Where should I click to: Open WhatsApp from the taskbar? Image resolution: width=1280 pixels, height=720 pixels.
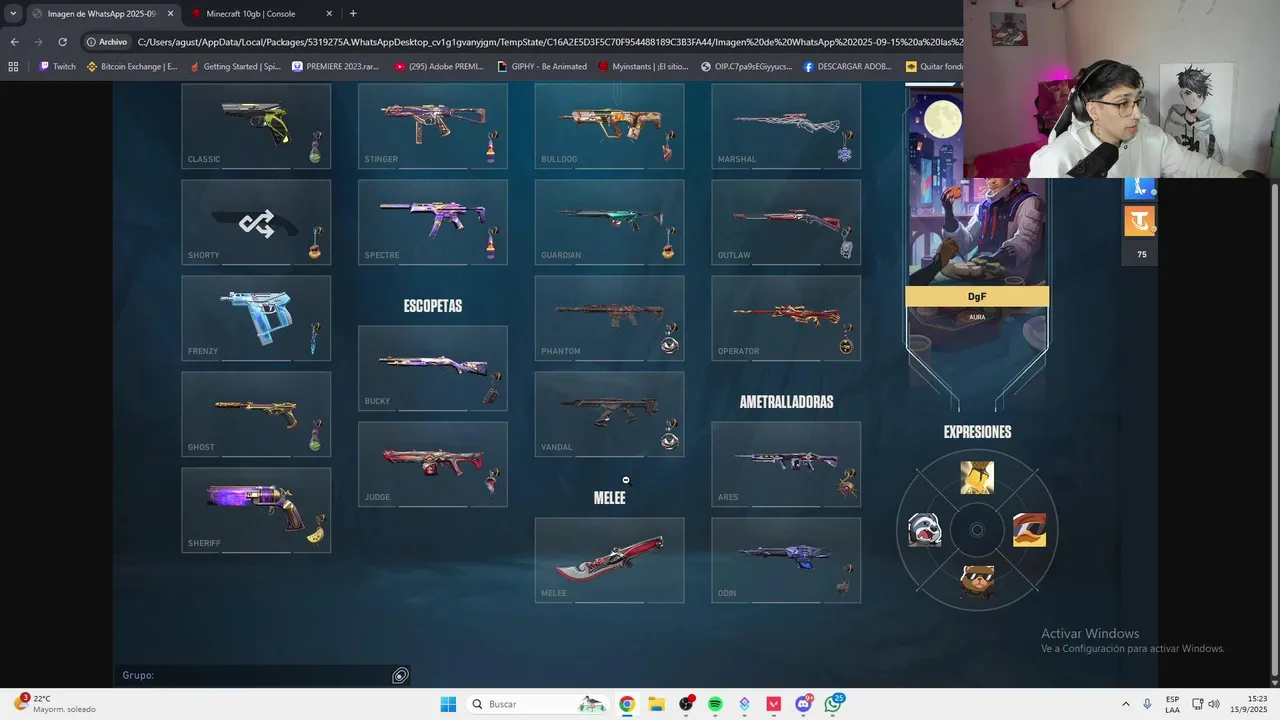(x=833, y=704)
